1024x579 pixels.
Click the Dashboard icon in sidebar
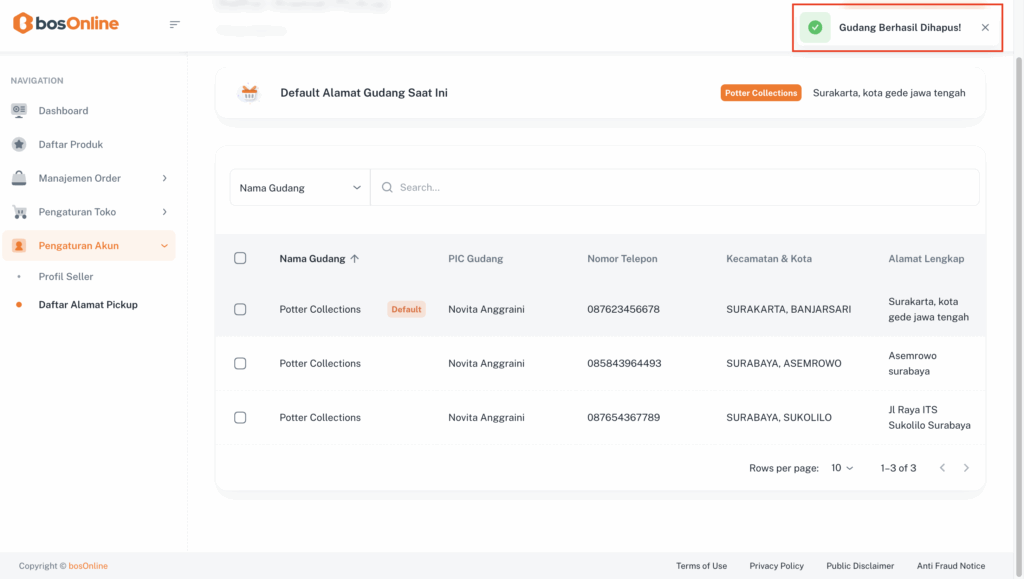[19, 110]
